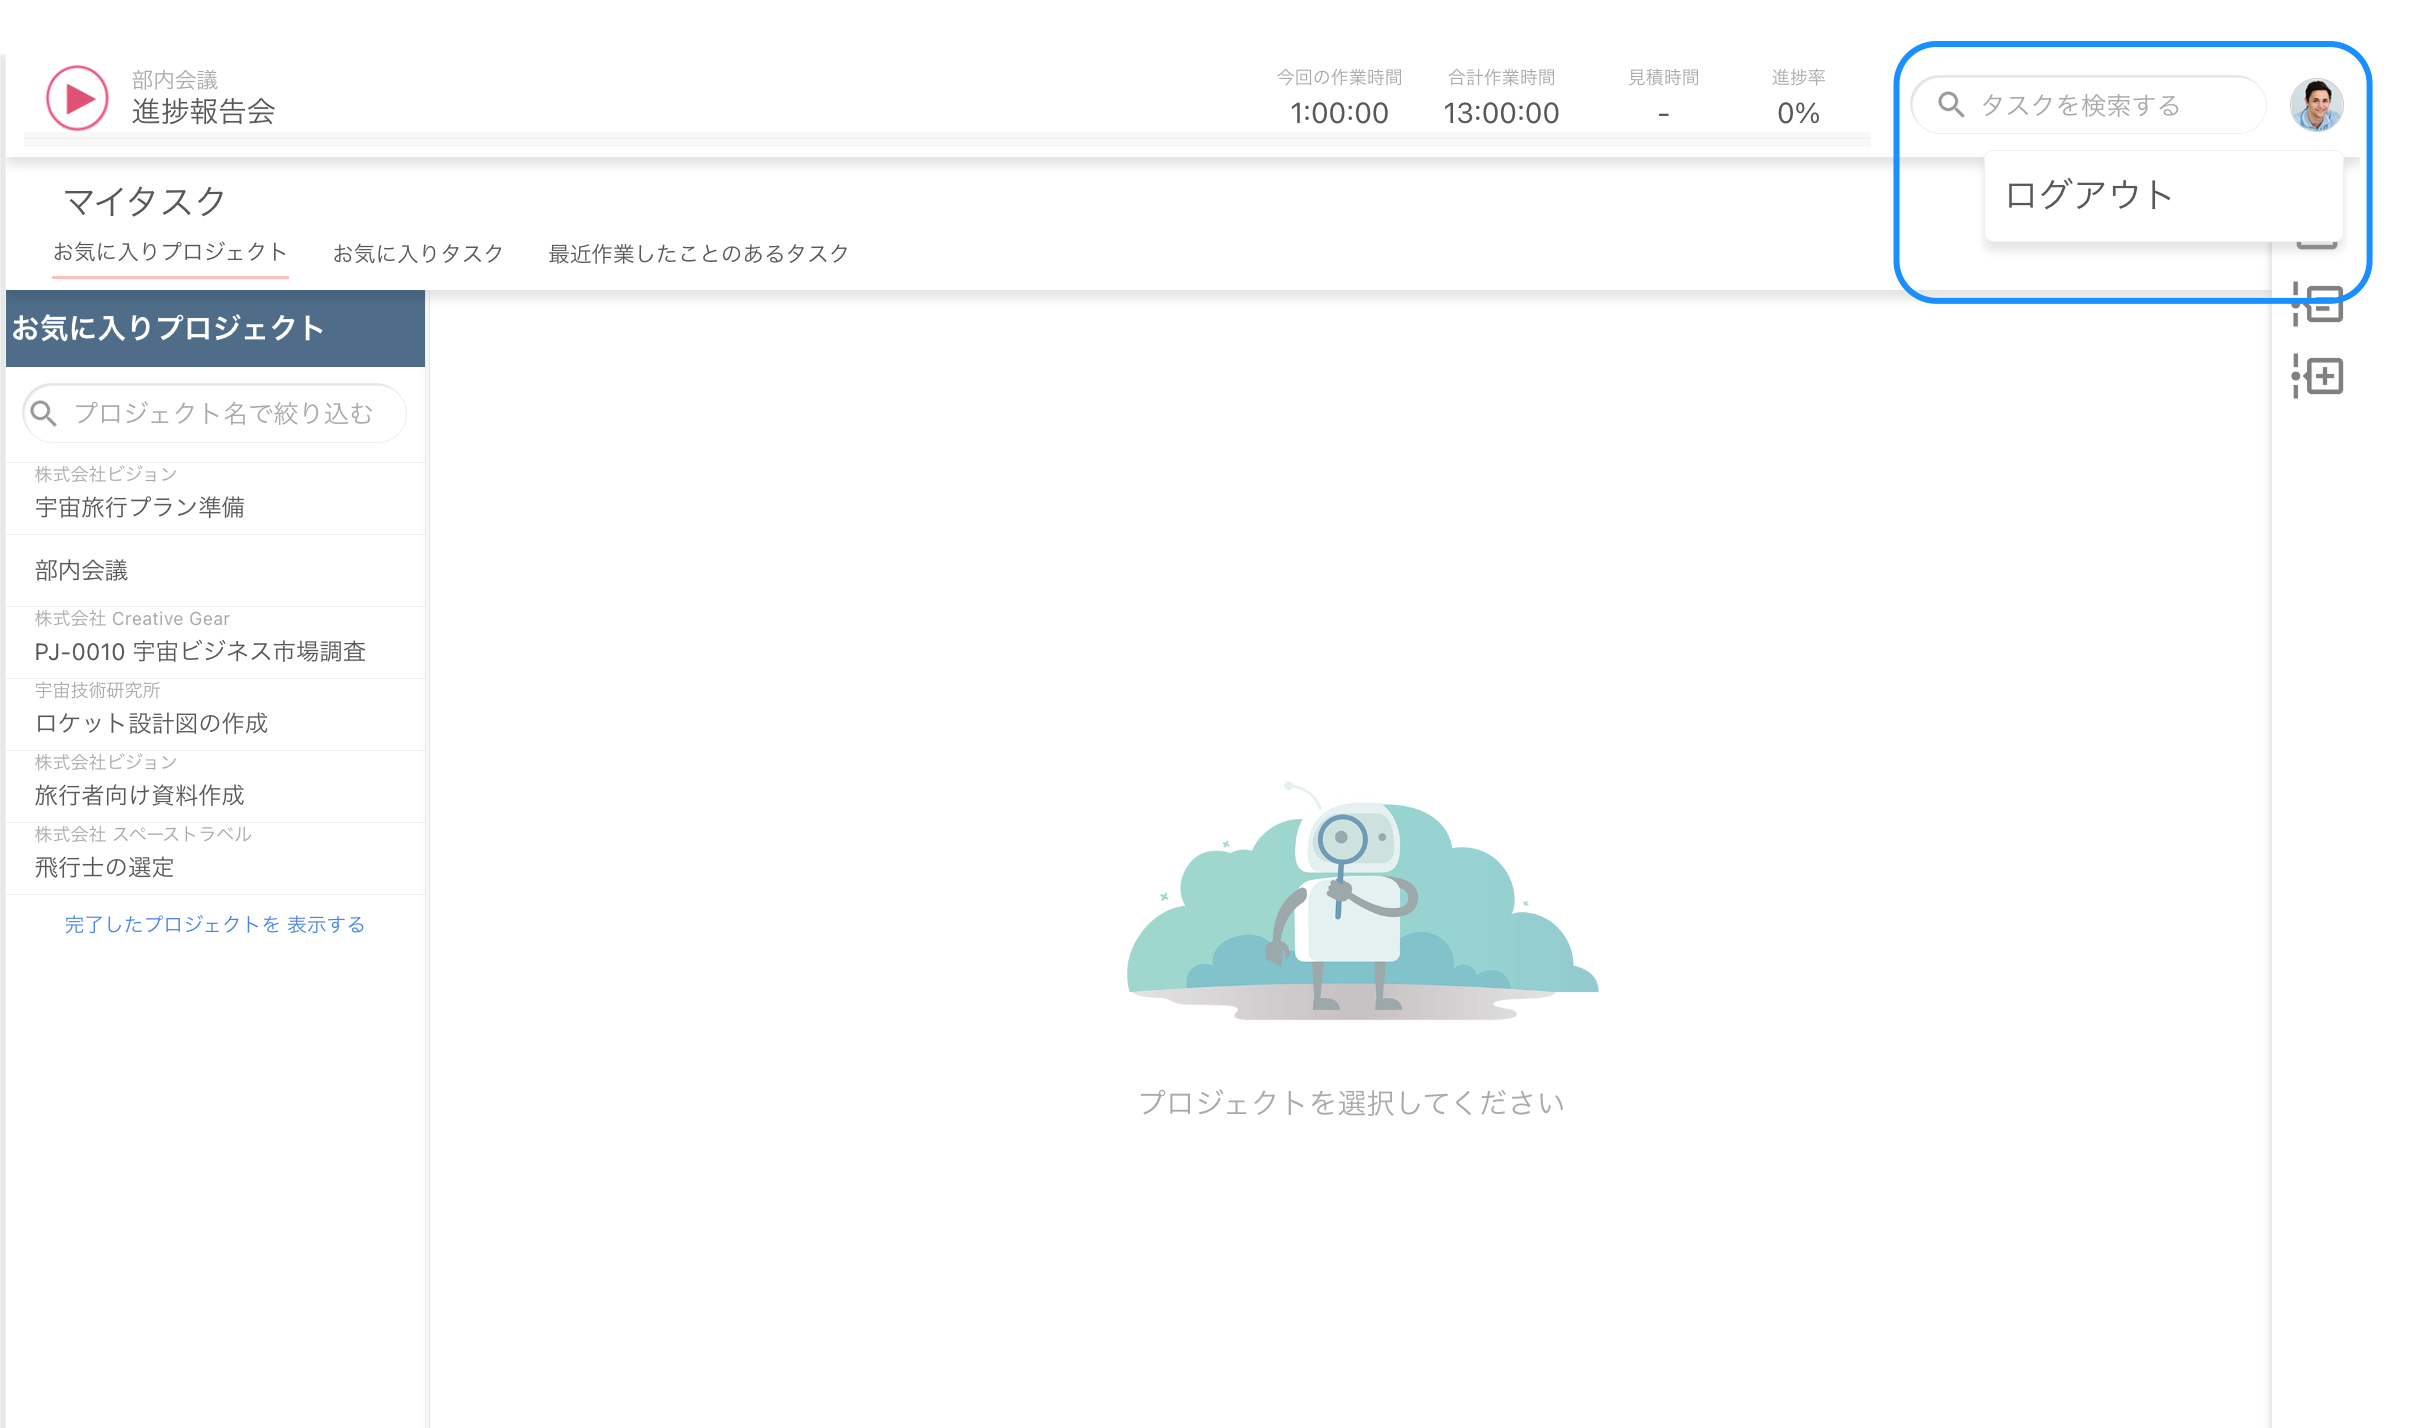Screen dimensions: 2414x1428
Task: Switch to the 最近作業したことのあるタスク tab
Action: (697, 253)
